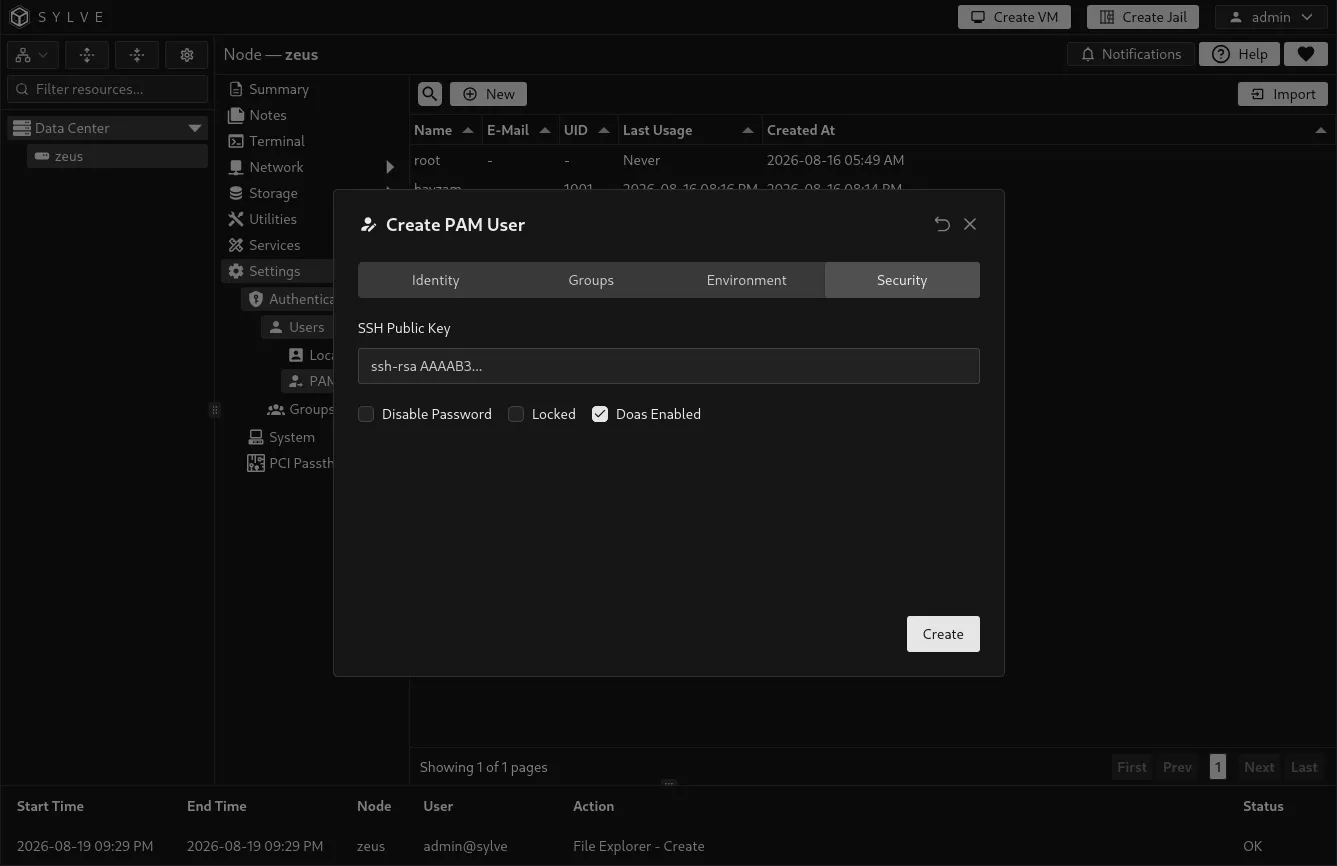Select the Groups tree item
The width and height of the screenshot is (1337, 866).
tap(300, 409)
